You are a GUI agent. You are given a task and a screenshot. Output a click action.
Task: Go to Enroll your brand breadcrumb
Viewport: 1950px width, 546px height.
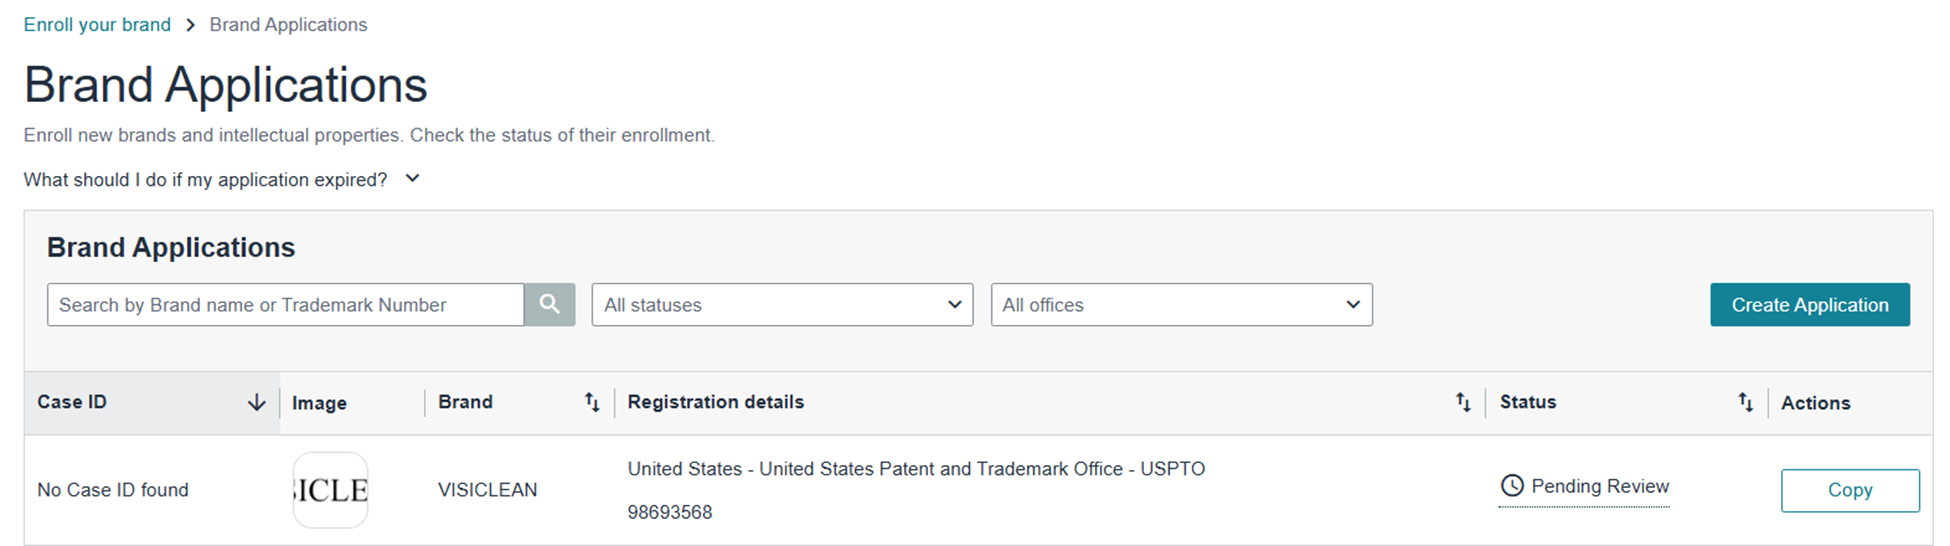click(x=97, y=25)
